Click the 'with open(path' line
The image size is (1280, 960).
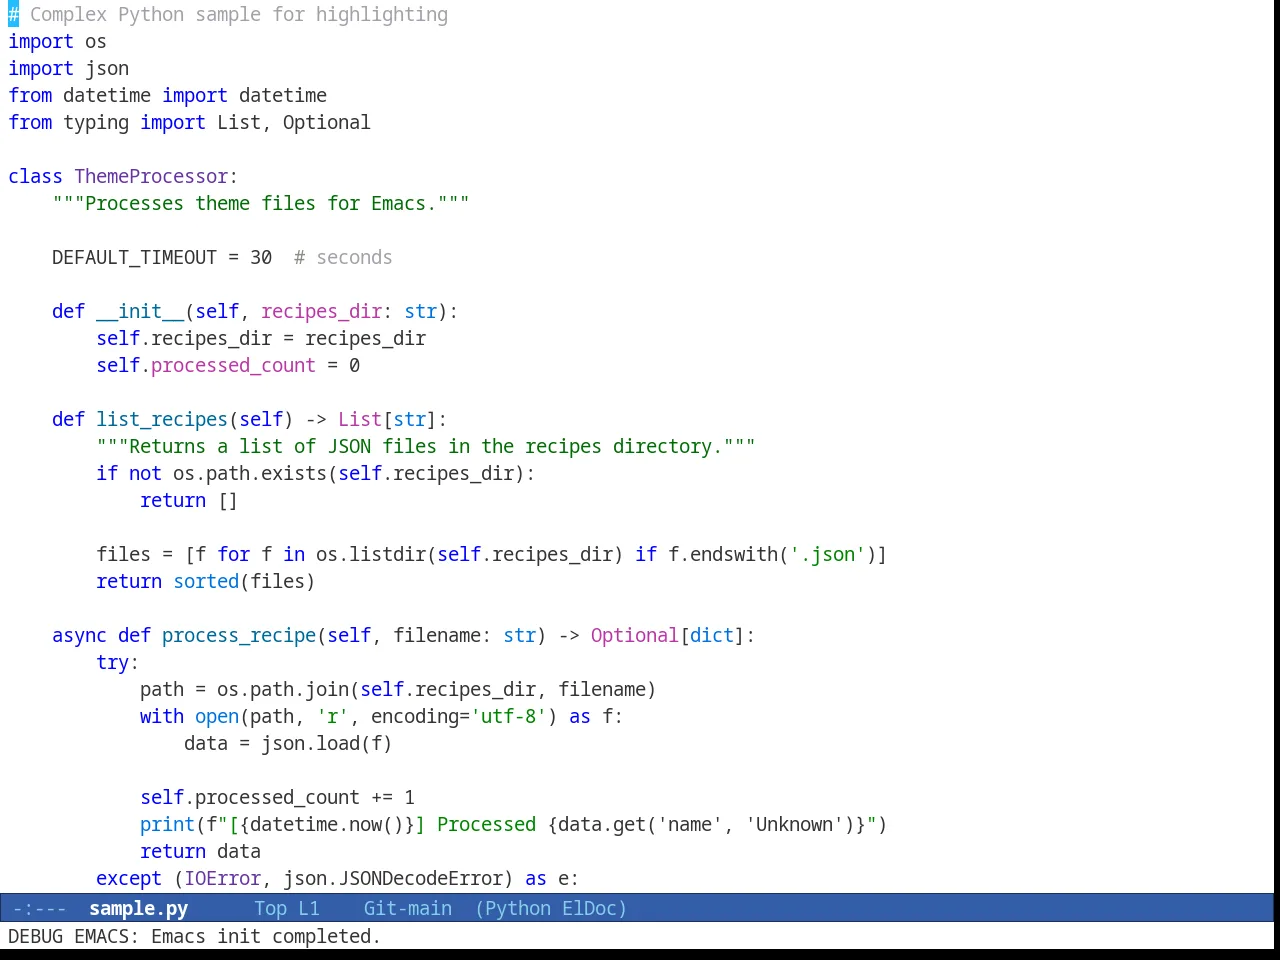[x=382, y=717]
